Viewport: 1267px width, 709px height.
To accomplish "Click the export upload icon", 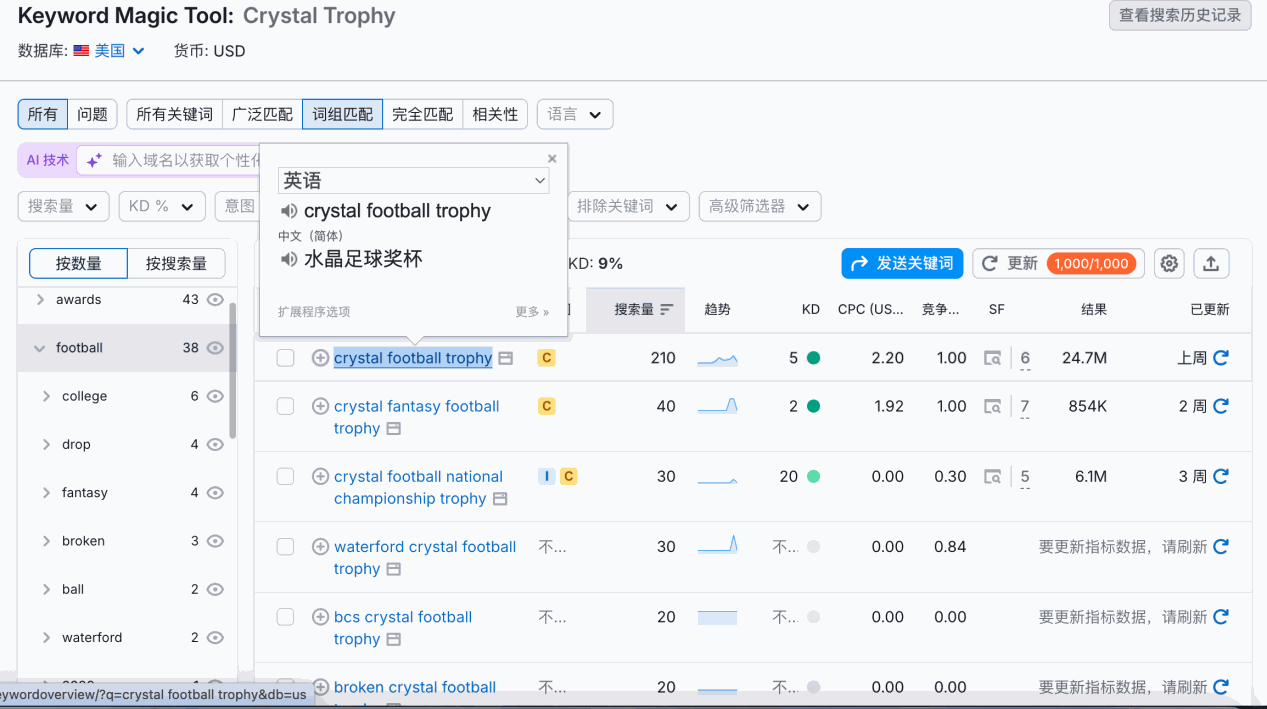I will click(1211, 264).
